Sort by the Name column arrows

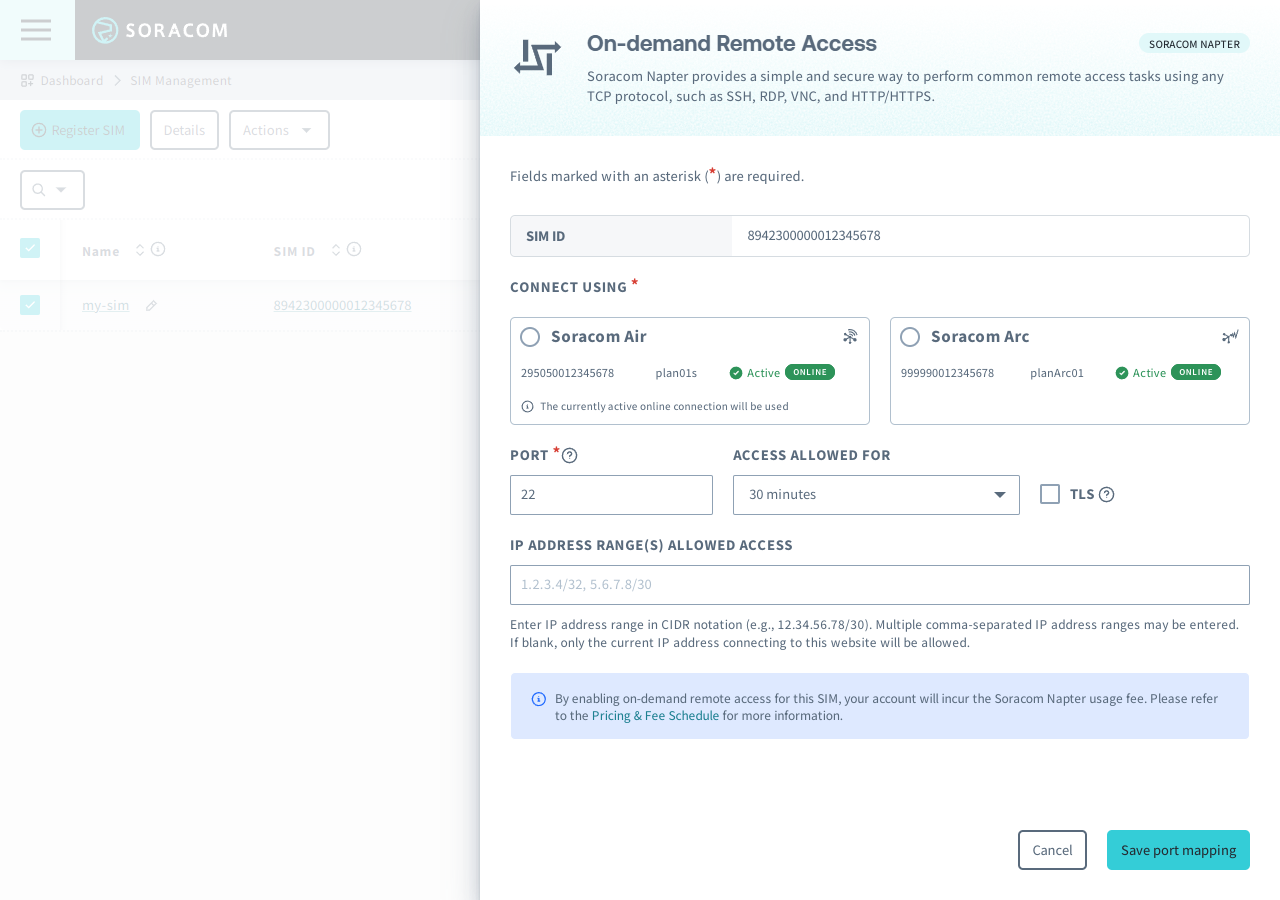tap(140, 250)
